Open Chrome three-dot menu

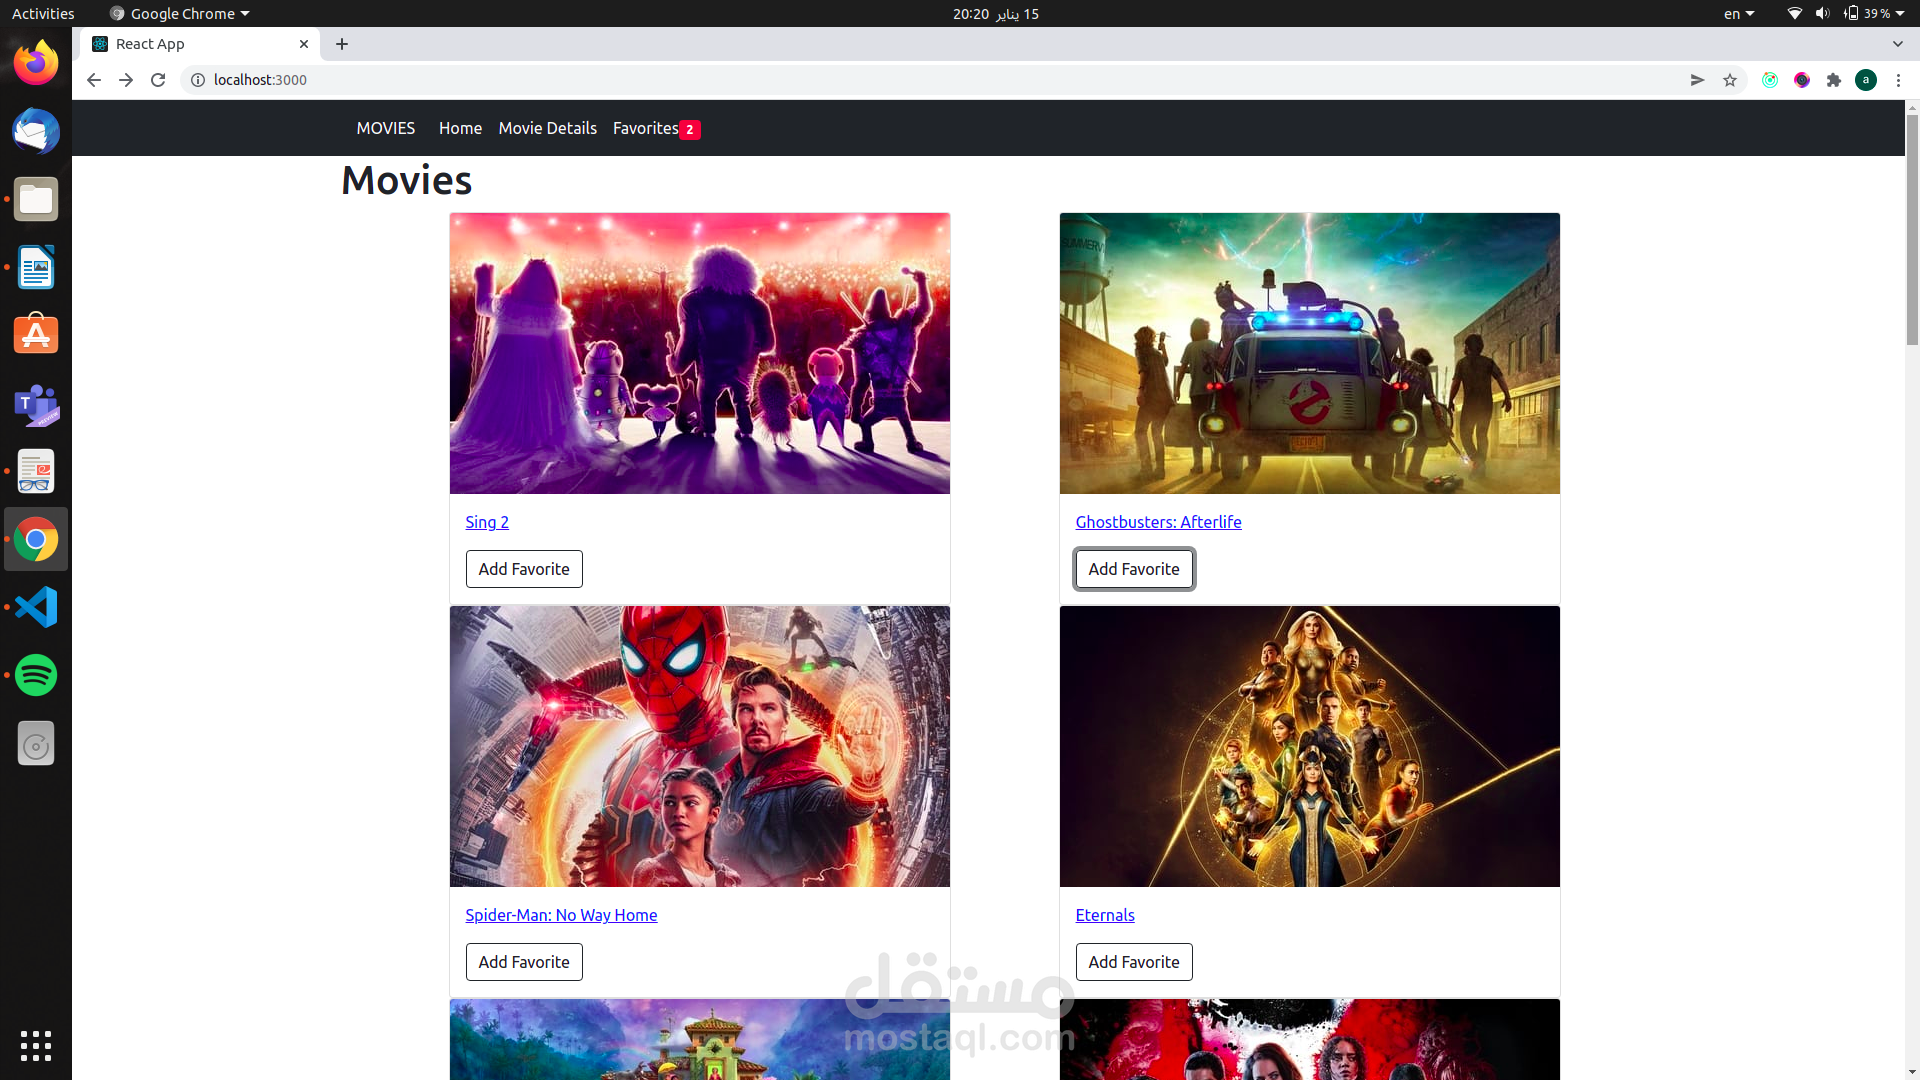[1898, 80]
